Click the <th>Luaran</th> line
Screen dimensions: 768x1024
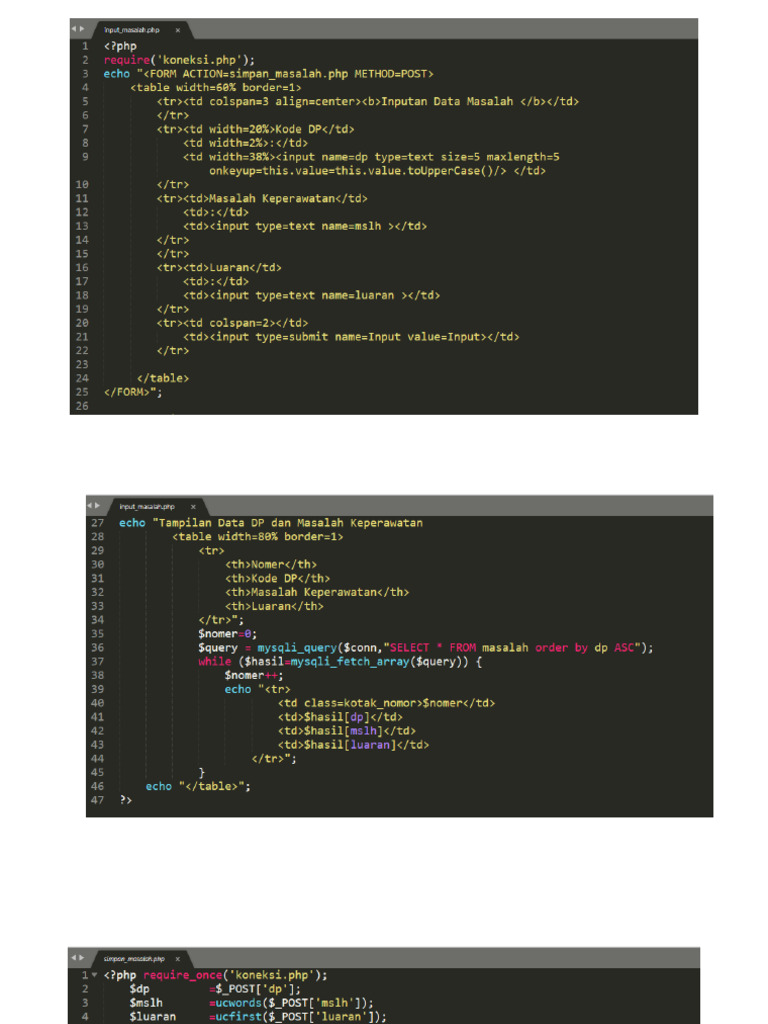coord(274,606)
